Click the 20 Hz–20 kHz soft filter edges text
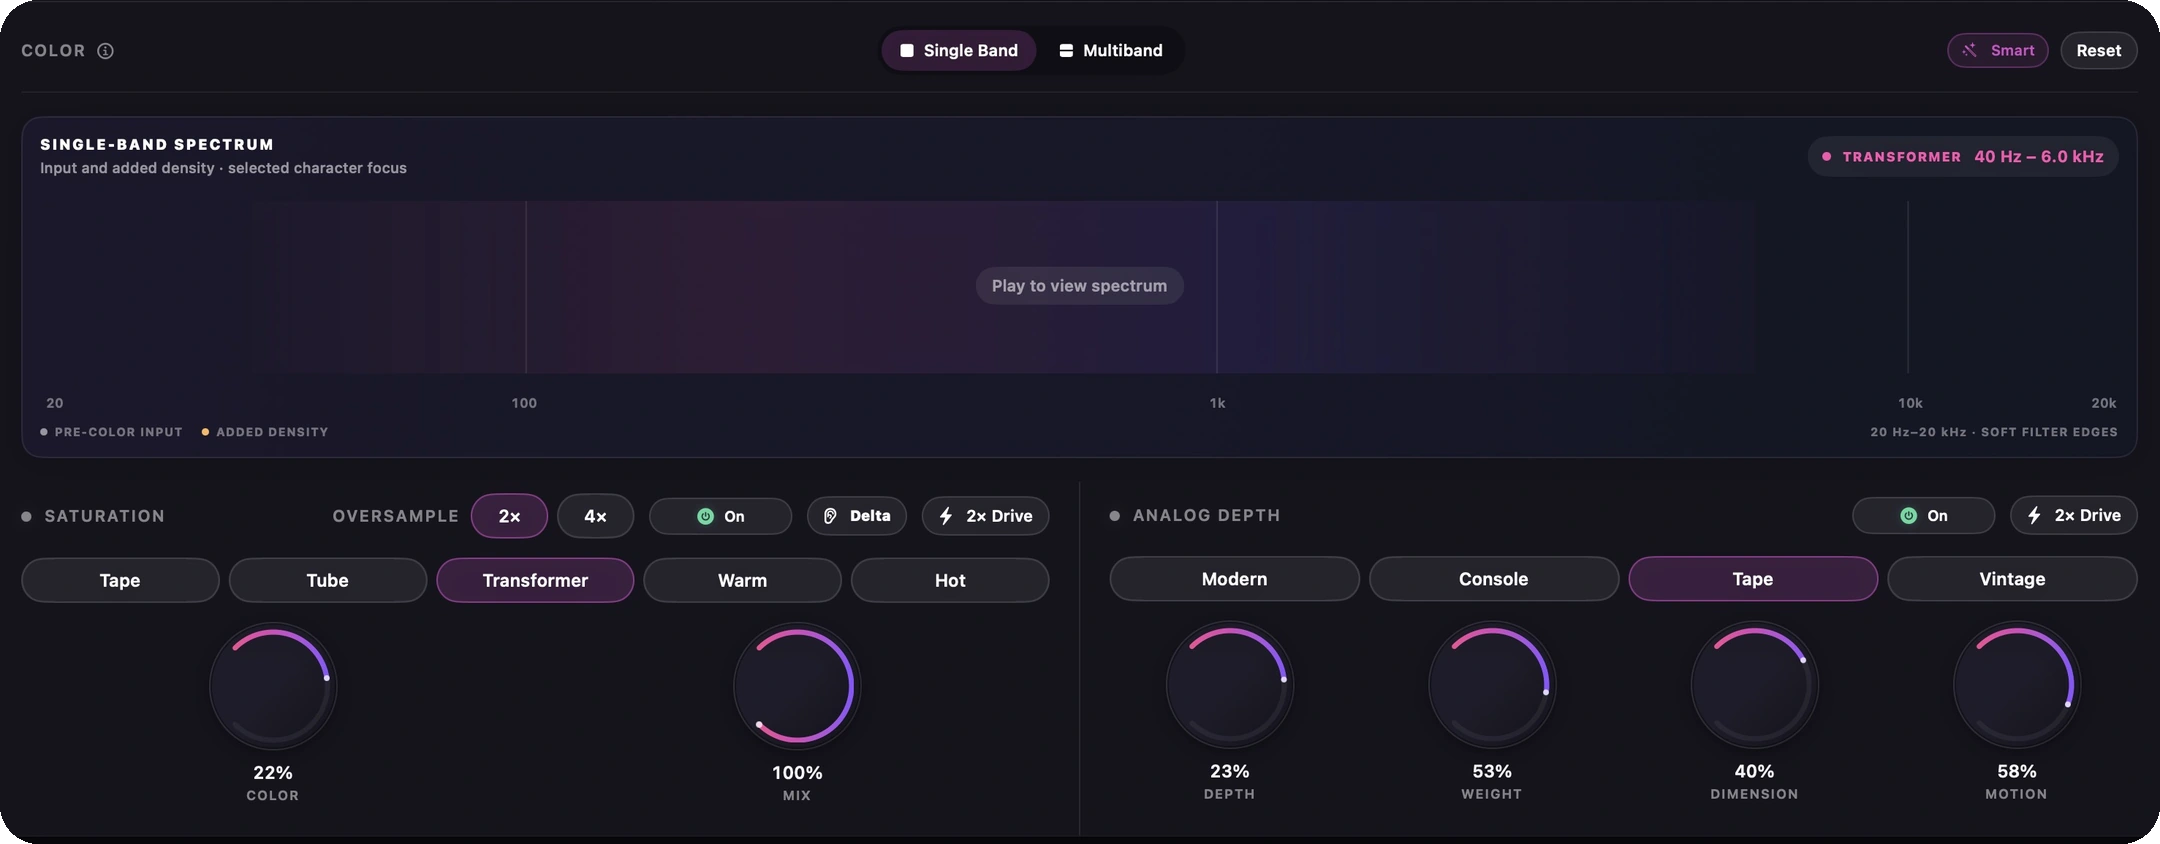The width and height of the screenshot is (2160, 844). (1994, 432)
